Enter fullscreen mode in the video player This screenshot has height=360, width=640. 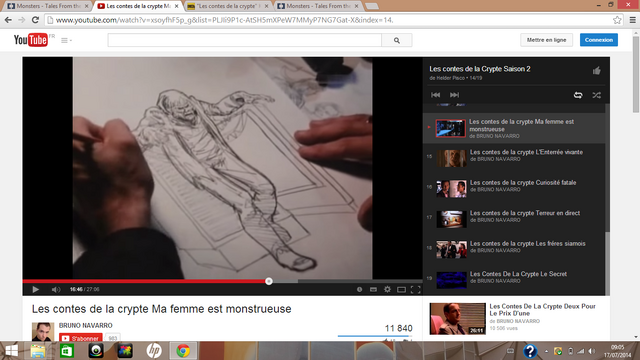(x=416, y=289)
